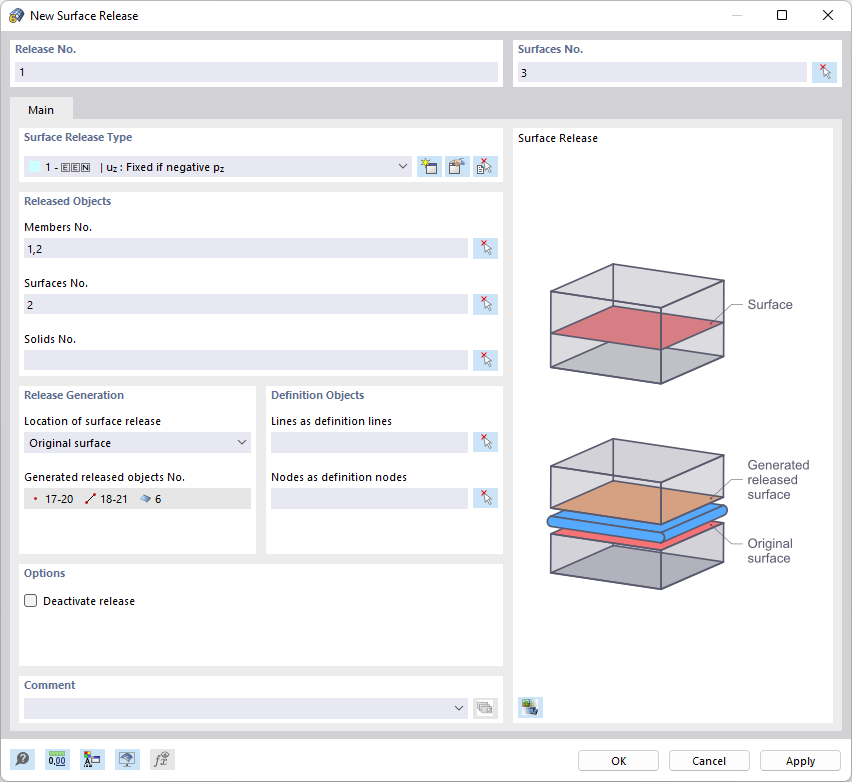
Task: Pick definition nodes graphically
Action: tap(485, 498)
